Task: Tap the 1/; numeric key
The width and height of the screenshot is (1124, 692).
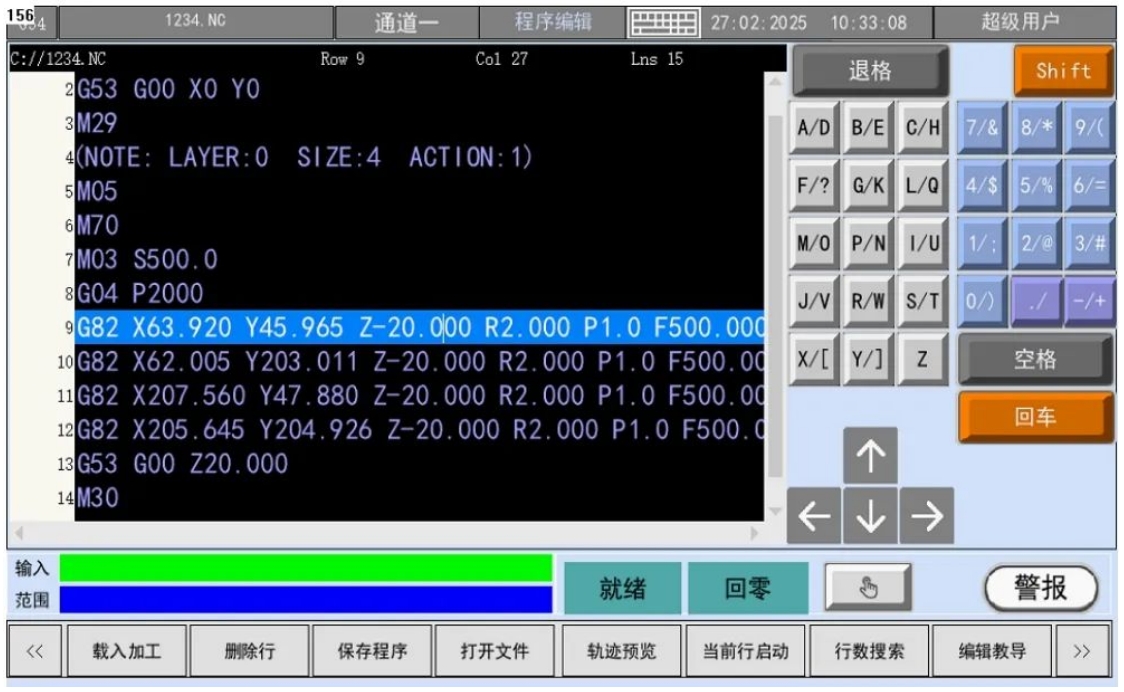Action: 982,244
